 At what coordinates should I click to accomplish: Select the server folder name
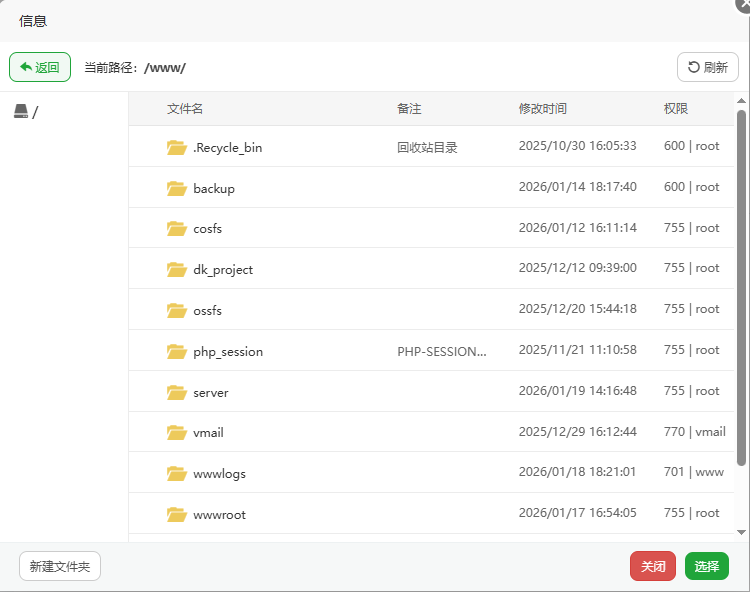(211, 393)
